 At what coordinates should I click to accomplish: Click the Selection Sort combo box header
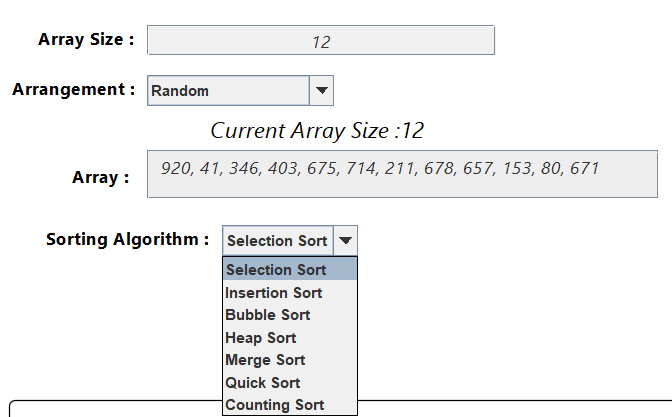pos(290,240)
